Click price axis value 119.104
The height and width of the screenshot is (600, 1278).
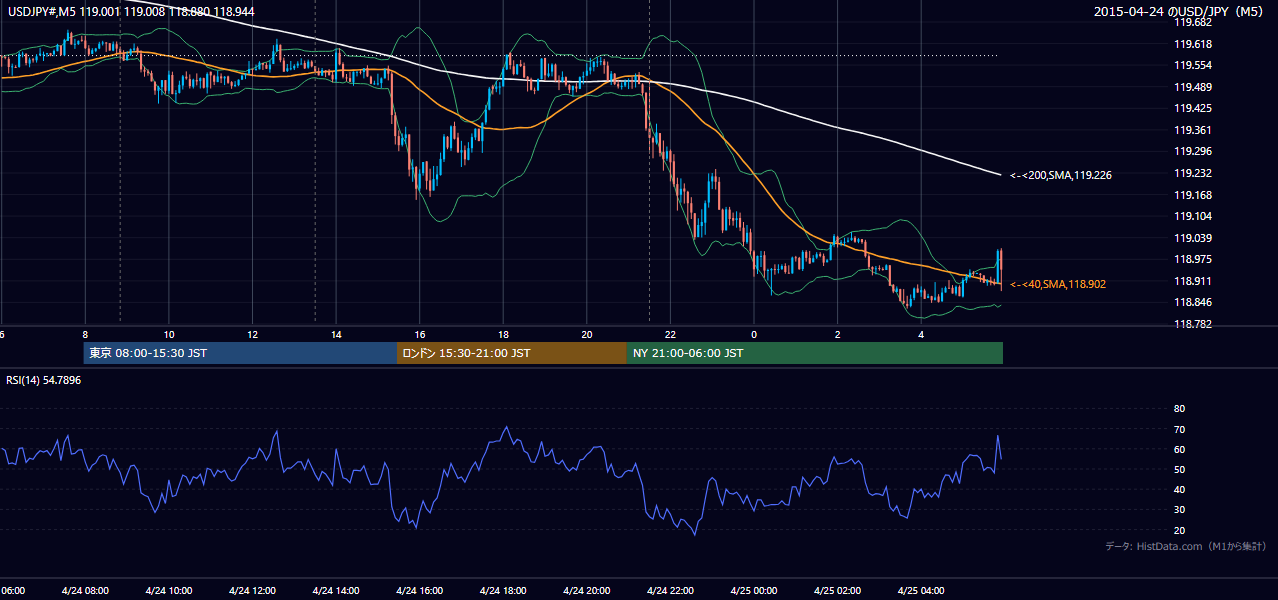point(1193,216)
